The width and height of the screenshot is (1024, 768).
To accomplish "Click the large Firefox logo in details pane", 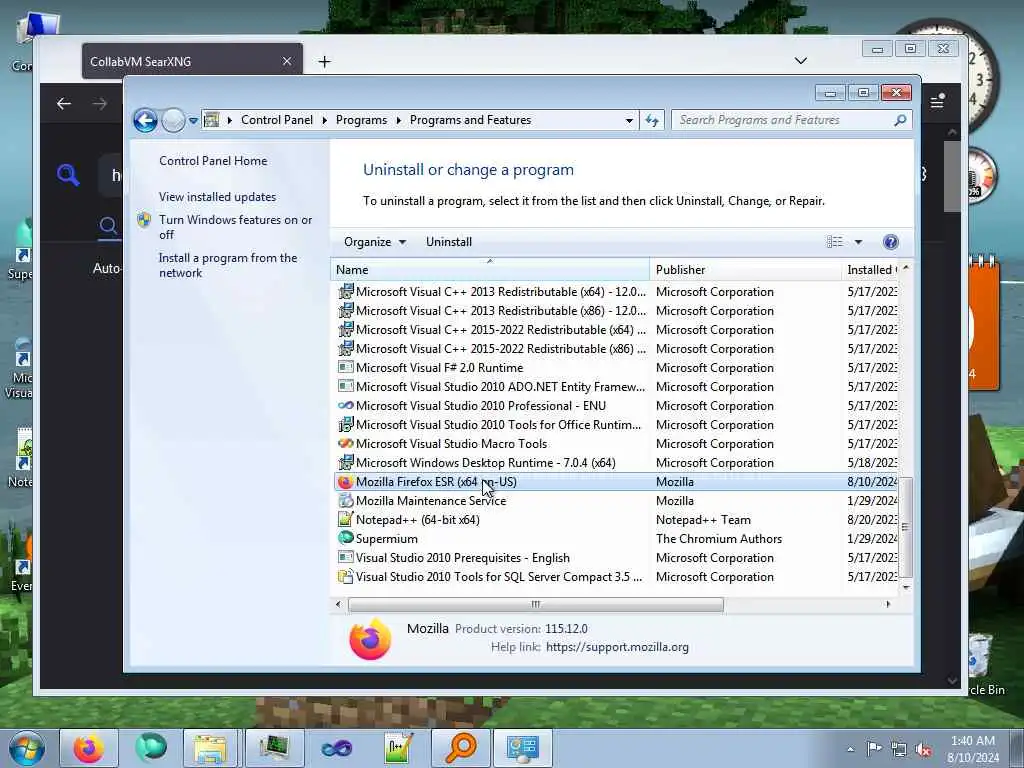I will click(x=370, y=639).
